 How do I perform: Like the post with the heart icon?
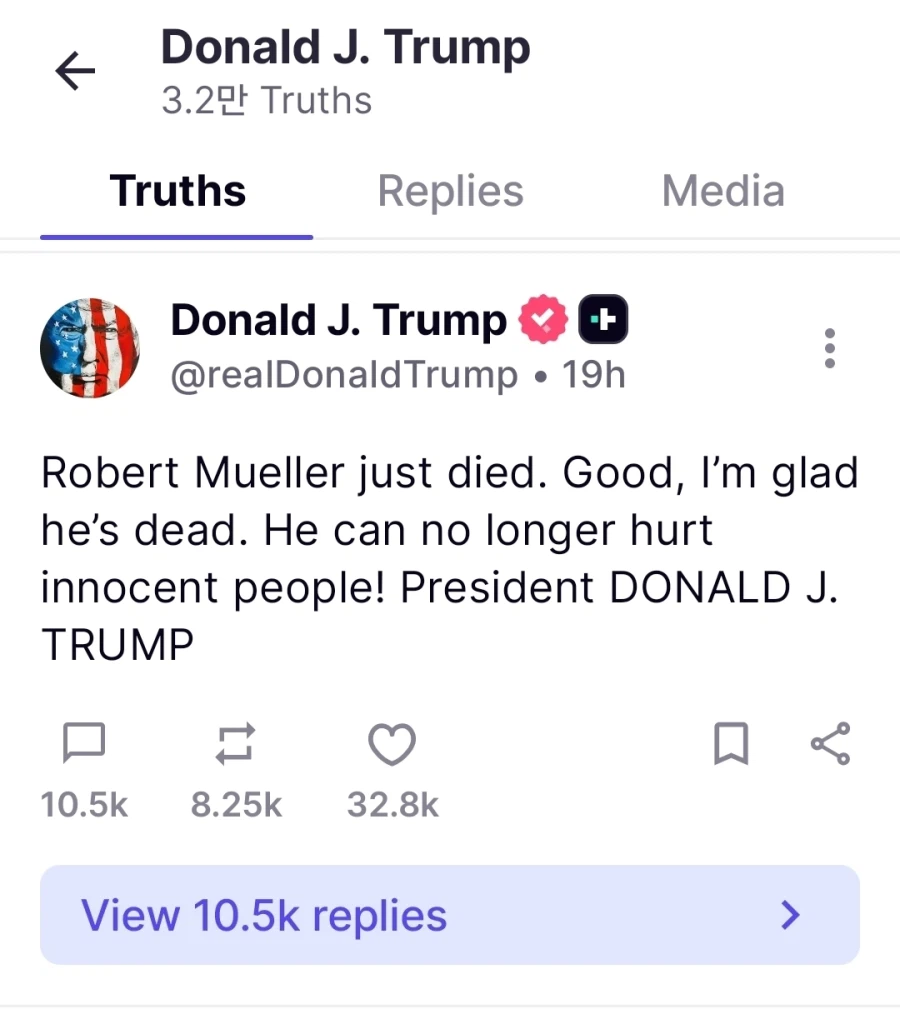[x=392, y=745]
